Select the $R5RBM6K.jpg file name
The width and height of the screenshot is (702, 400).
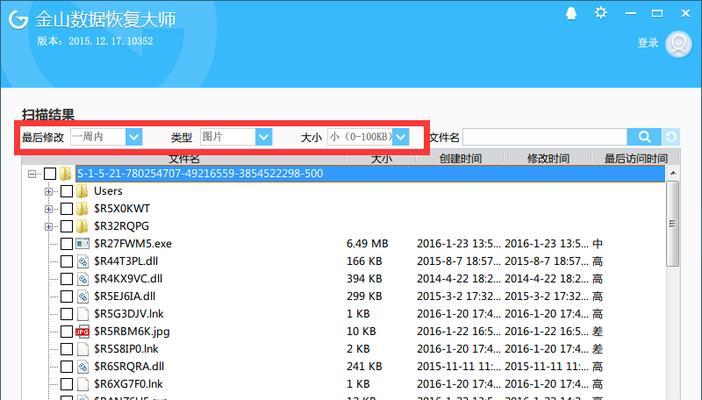132,331
